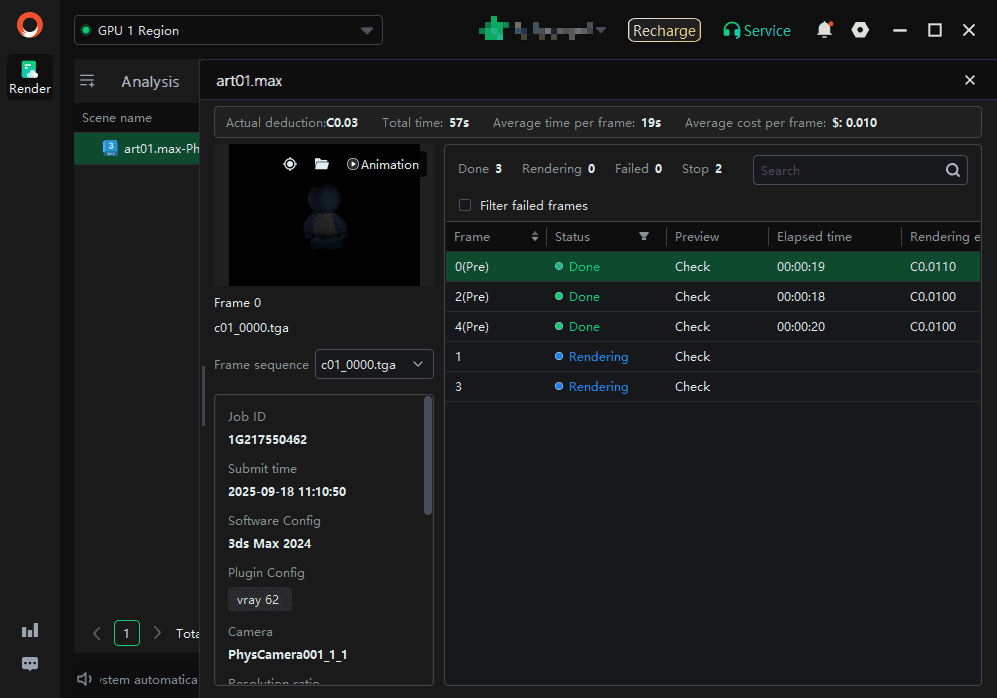Open the GPU 1 Region dropdown
997x698 pixels.
(x=228, y=31)
